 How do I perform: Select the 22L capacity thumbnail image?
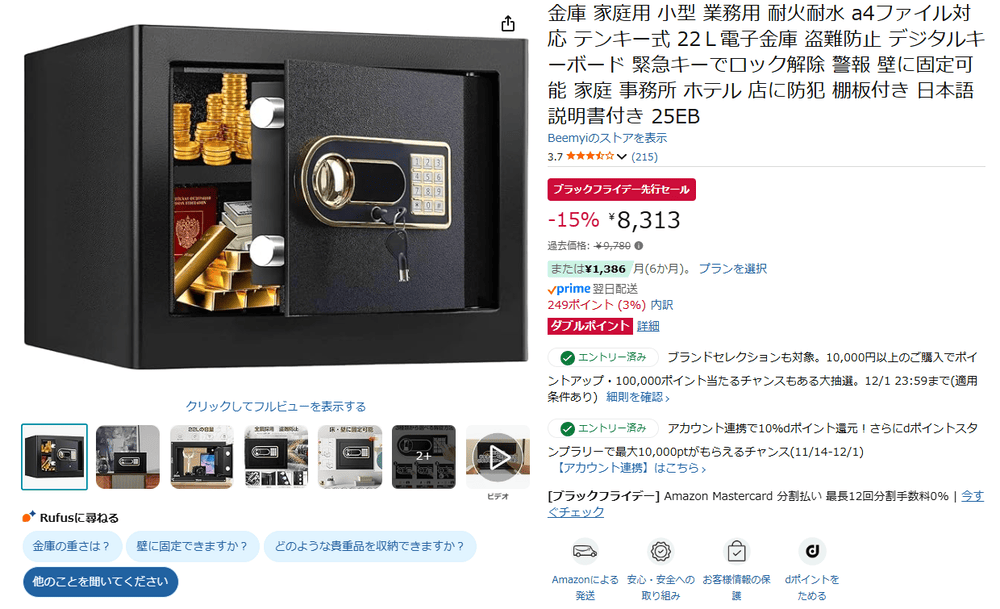pos(202,457)
